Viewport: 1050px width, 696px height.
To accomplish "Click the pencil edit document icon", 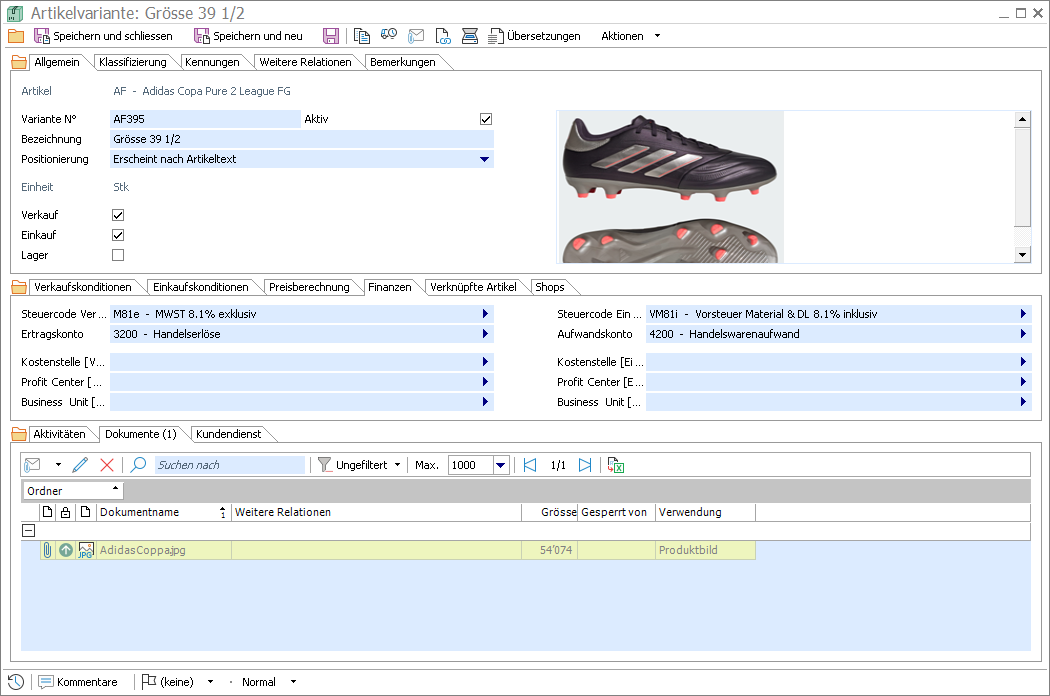I will 81,465.
